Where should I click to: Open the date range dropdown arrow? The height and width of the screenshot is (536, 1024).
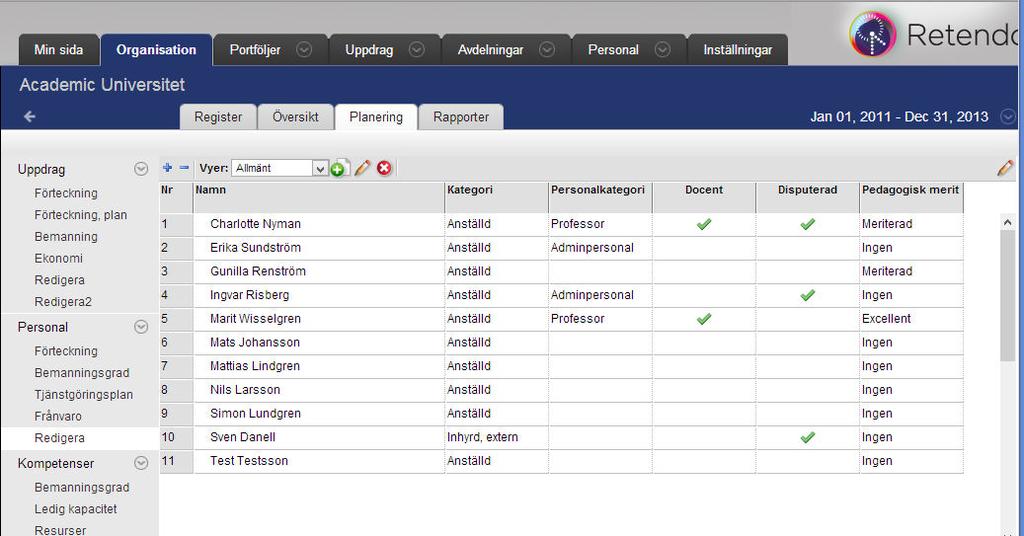tap(1008, 116)
